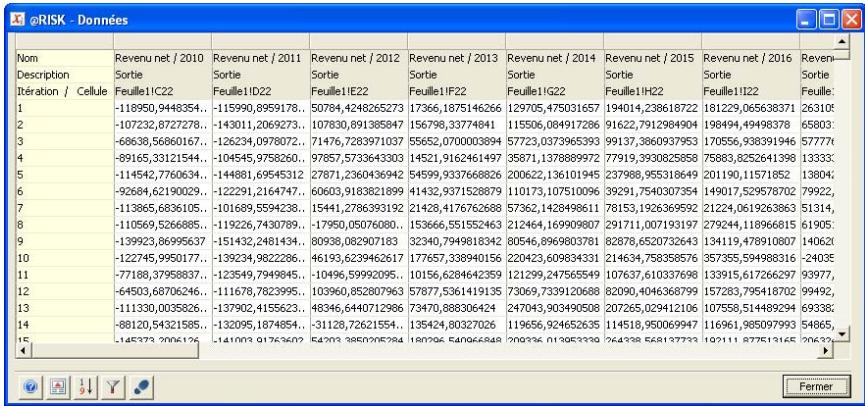Select the Revenu net / 2010 column header

pyautogui.click(x=160, y=58)
